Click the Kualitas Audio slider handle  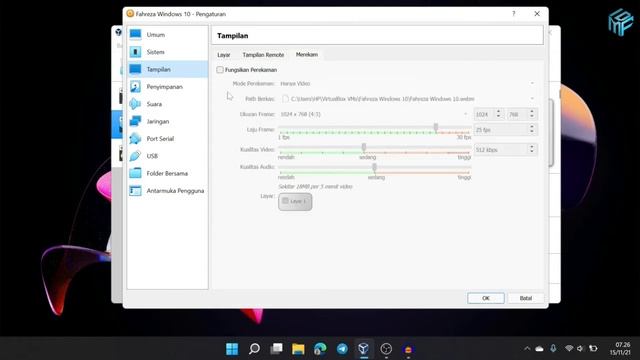coord(374,167)
